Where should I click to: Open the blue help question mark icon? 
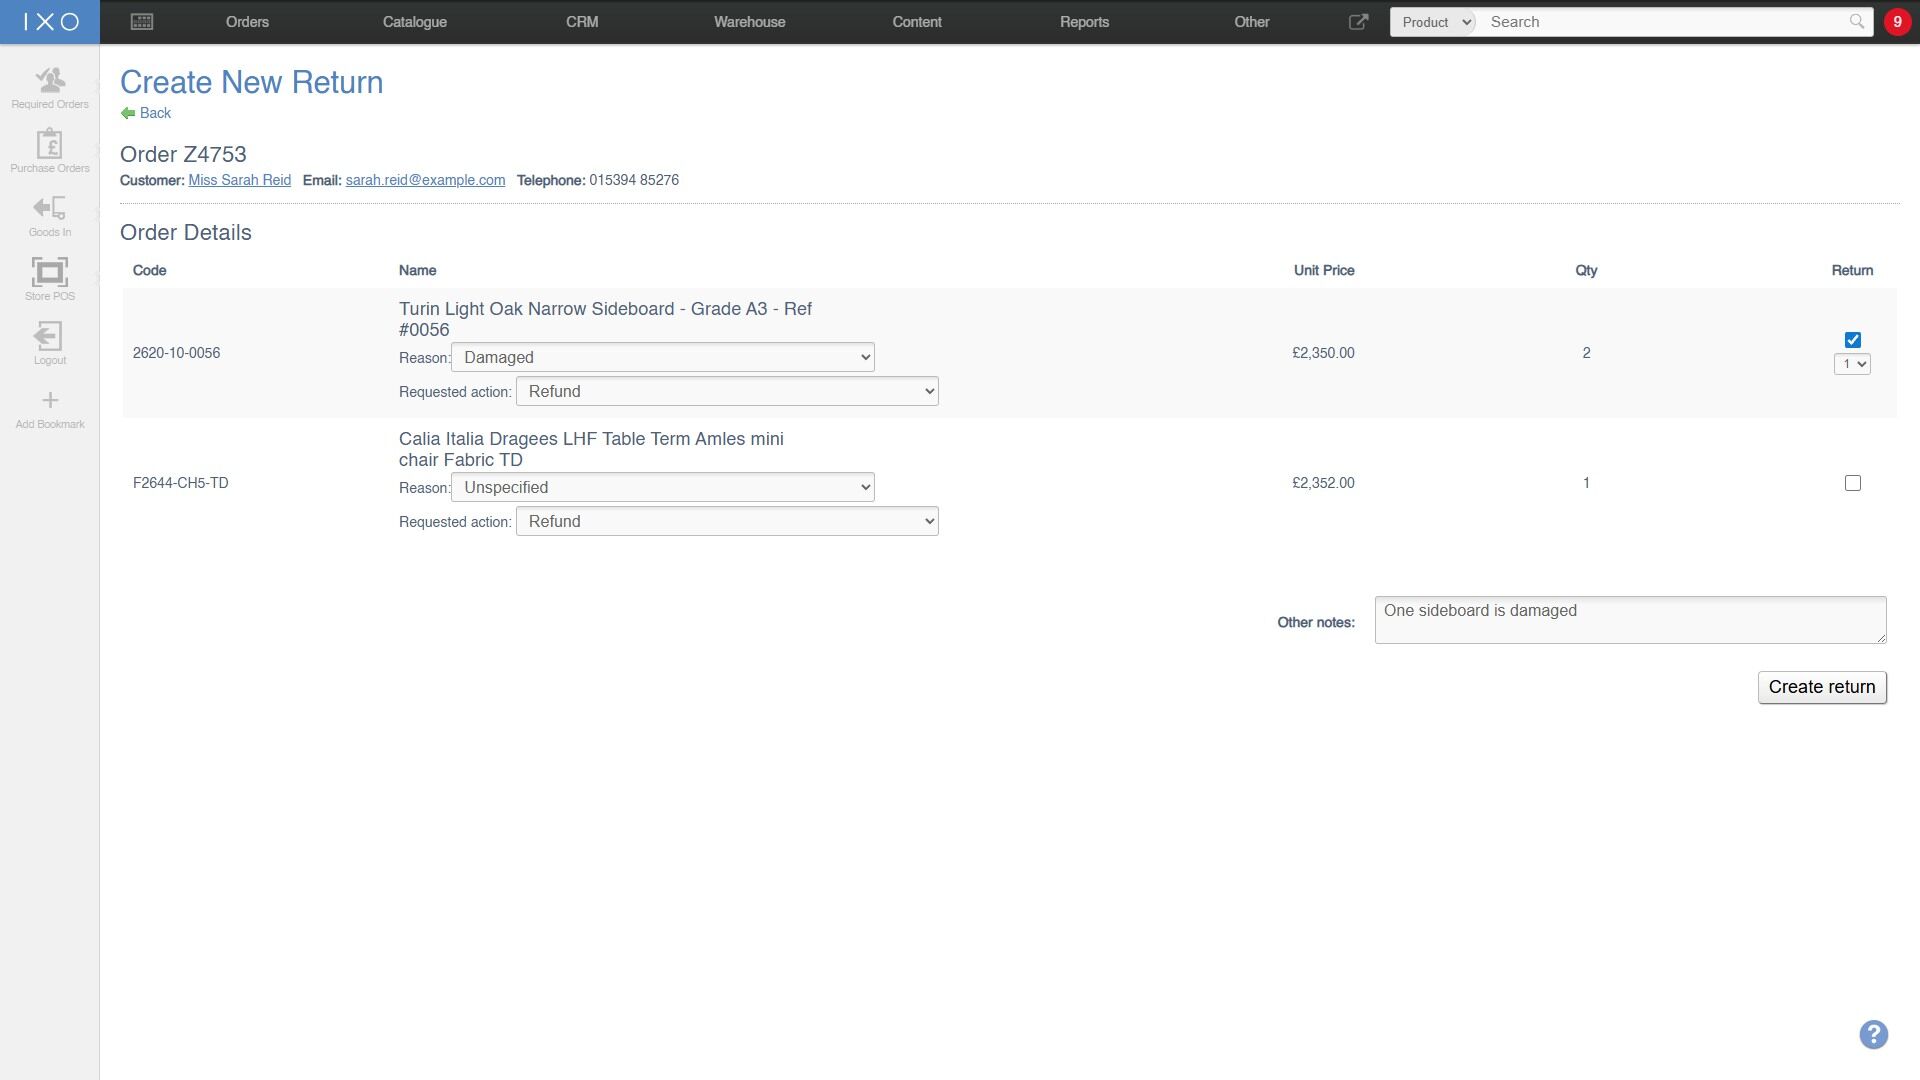1873,1034
